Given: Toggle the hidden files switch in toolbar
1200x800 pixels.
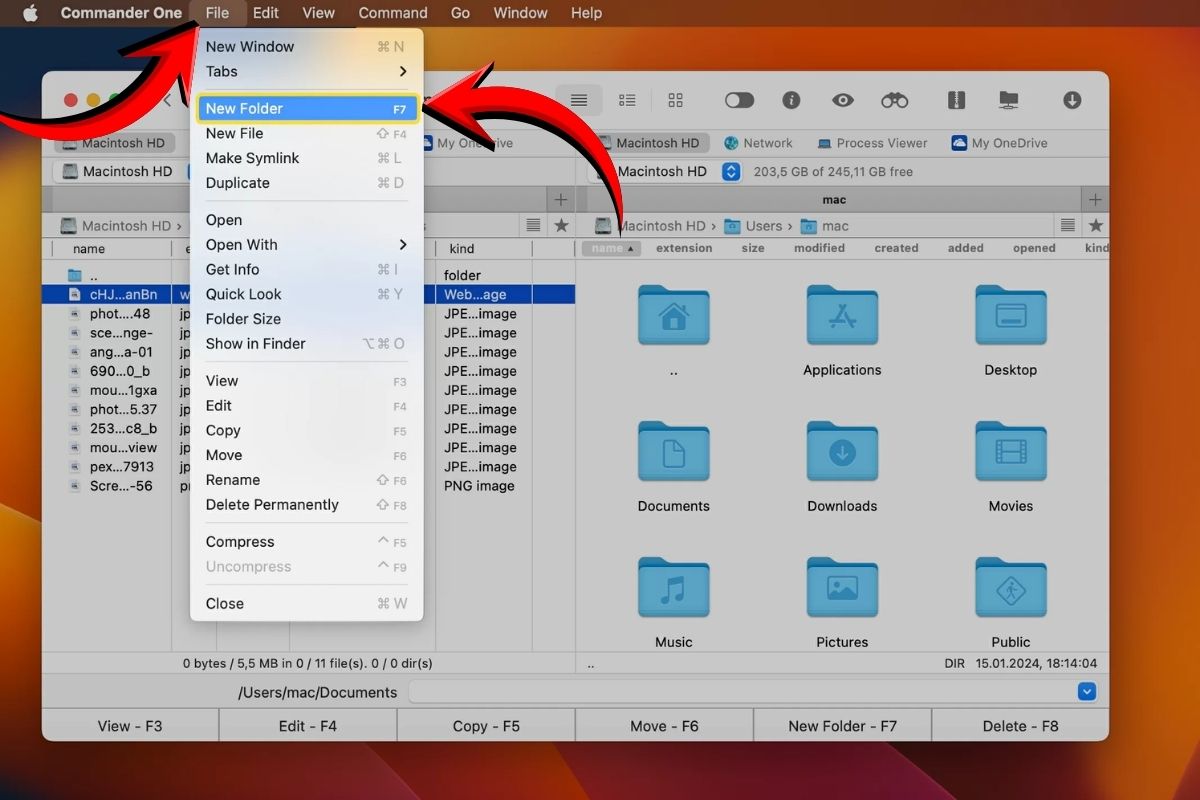Looking at the screenshot, I should click(739, 100).
